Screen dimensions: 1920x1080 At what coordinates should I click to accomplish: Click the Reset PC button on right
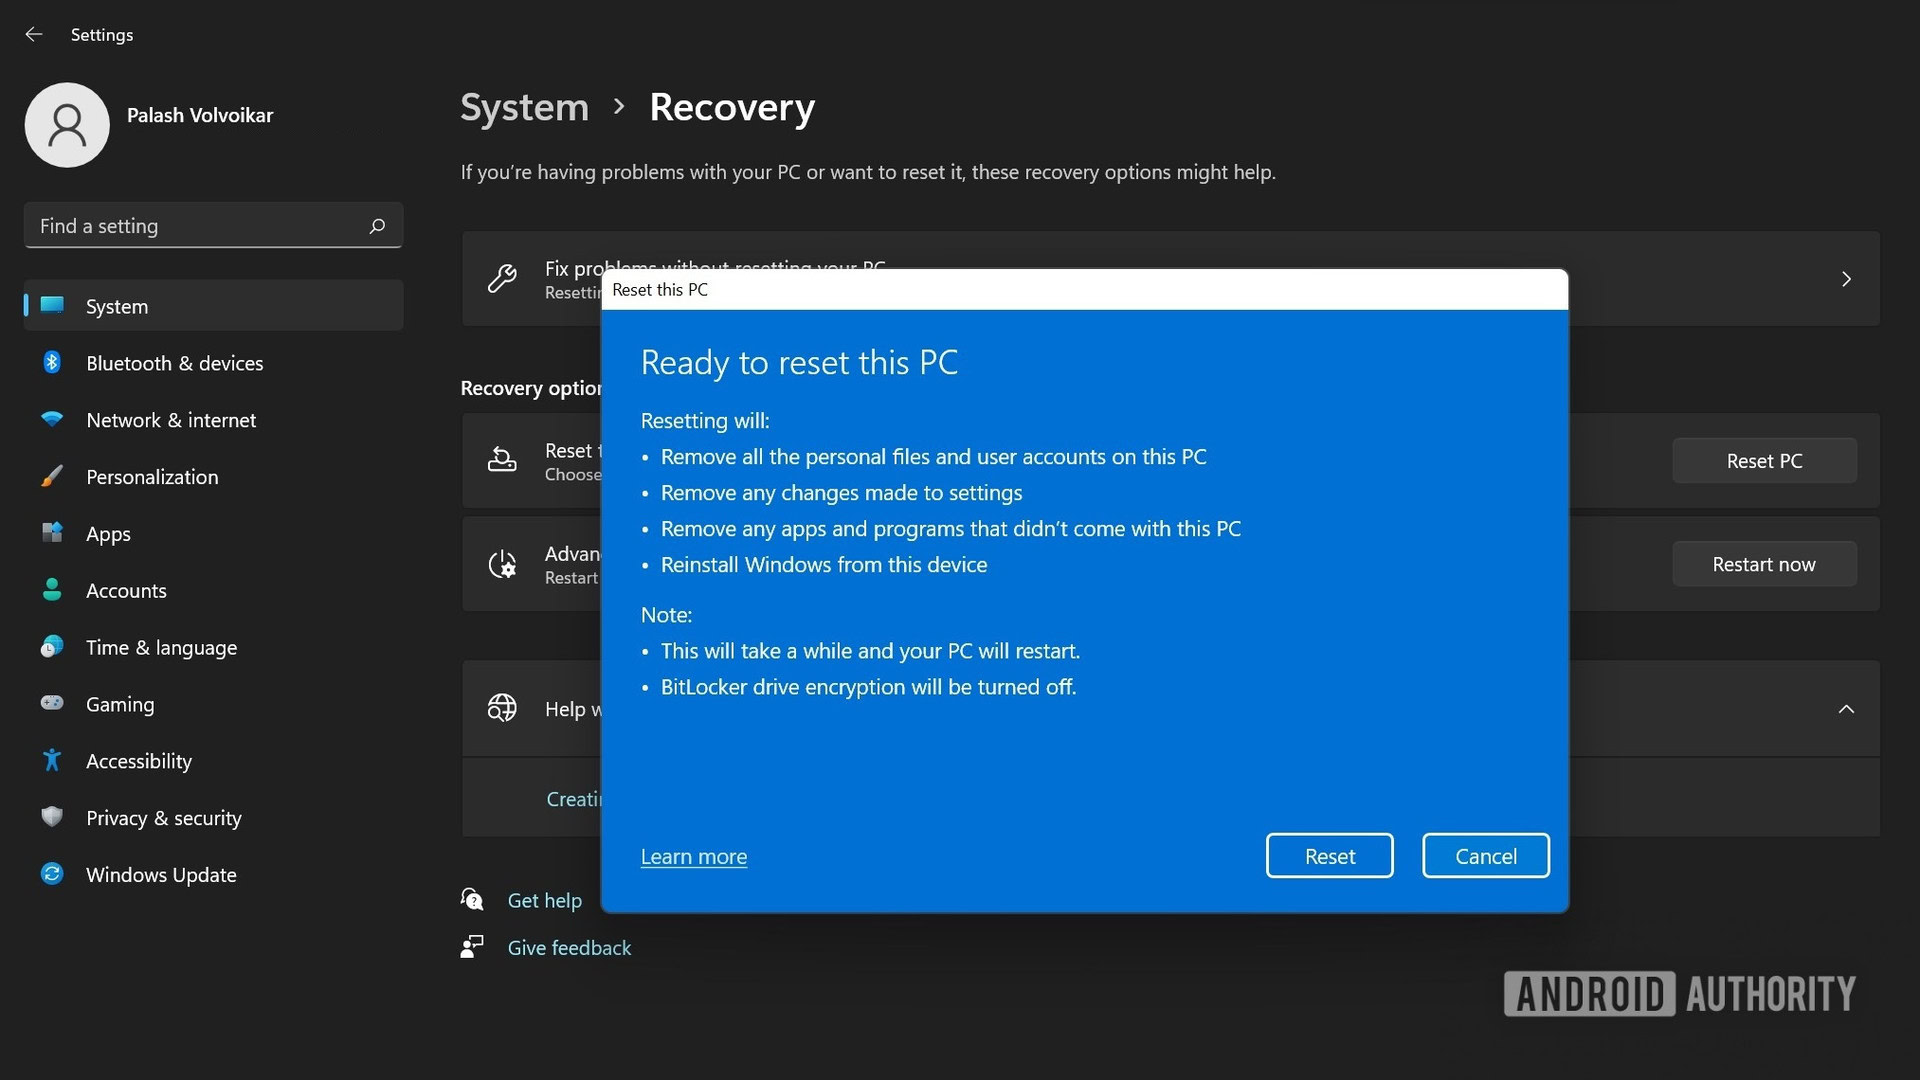1764,460
